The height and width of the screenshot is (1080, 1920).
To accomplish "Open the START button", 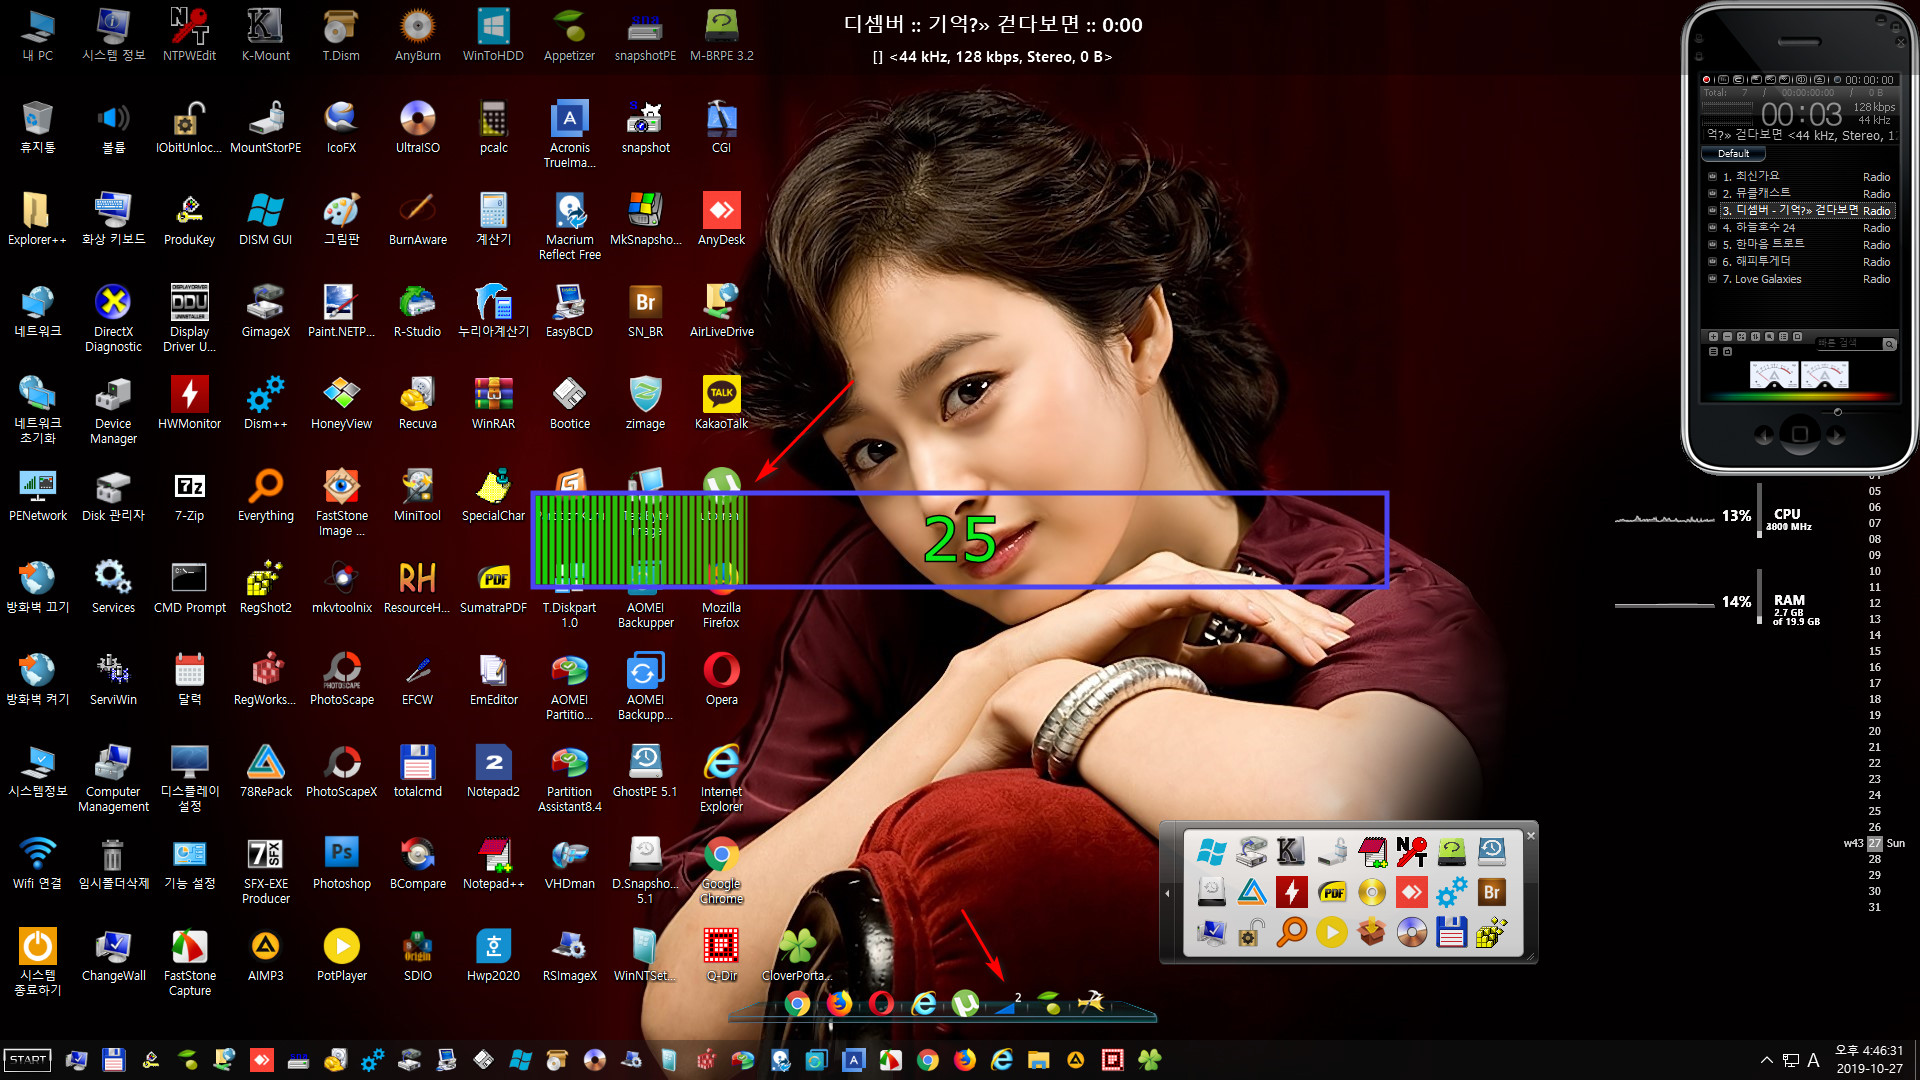I will point(28,1060).
